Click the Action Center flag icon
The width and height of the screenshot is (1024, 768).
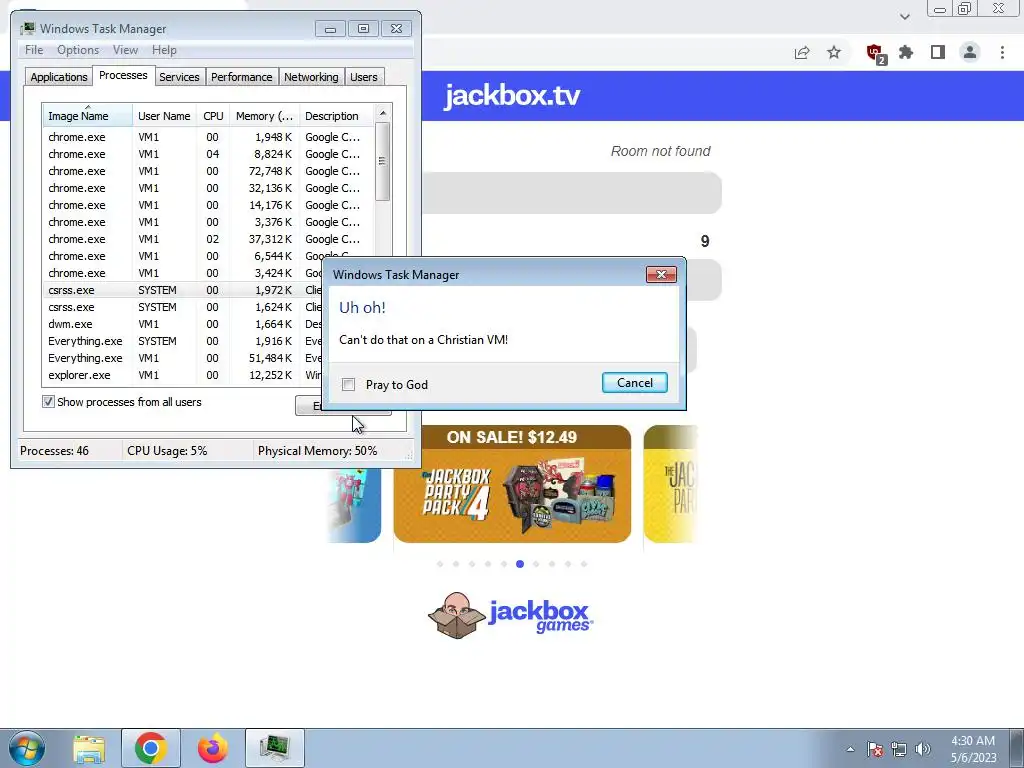tap(875, 749)
